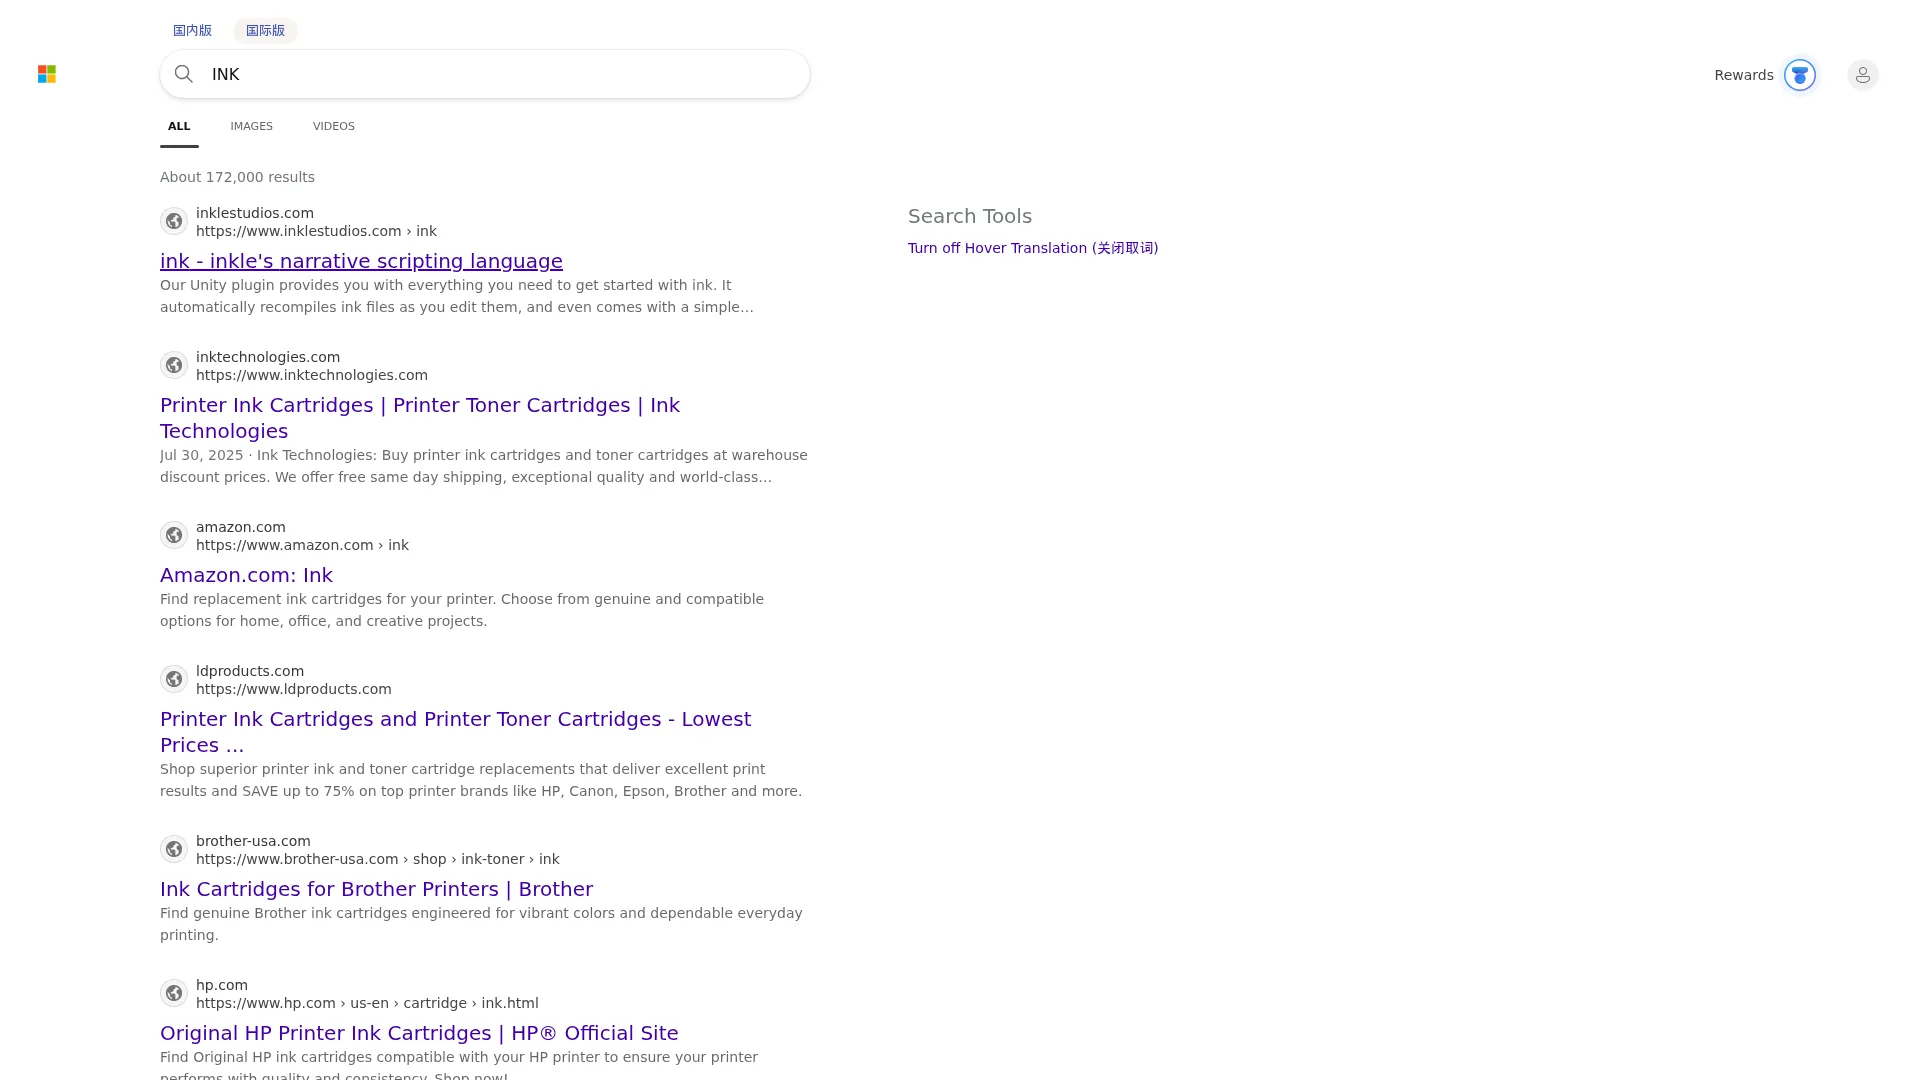Click globe icon beside inklestudios.com
This screenshot has height=1080, width=1920.
(174, 221)
